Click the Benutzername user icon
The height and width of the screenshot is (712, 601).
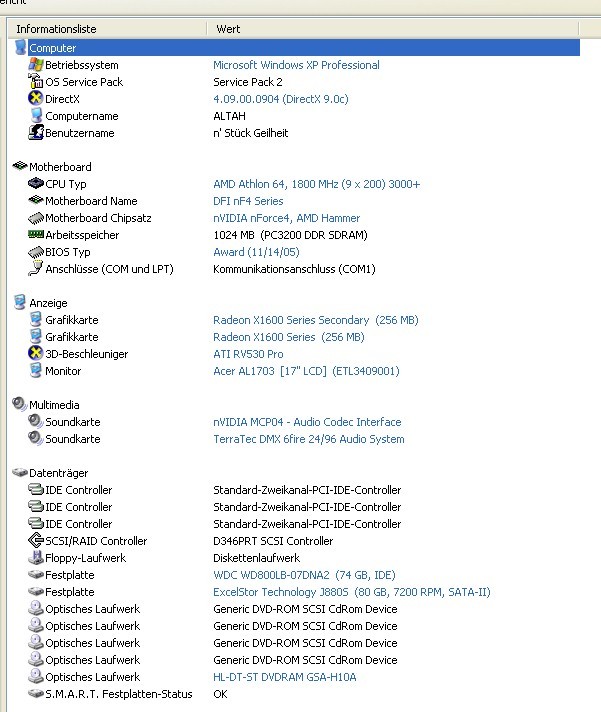click(36, 133)
